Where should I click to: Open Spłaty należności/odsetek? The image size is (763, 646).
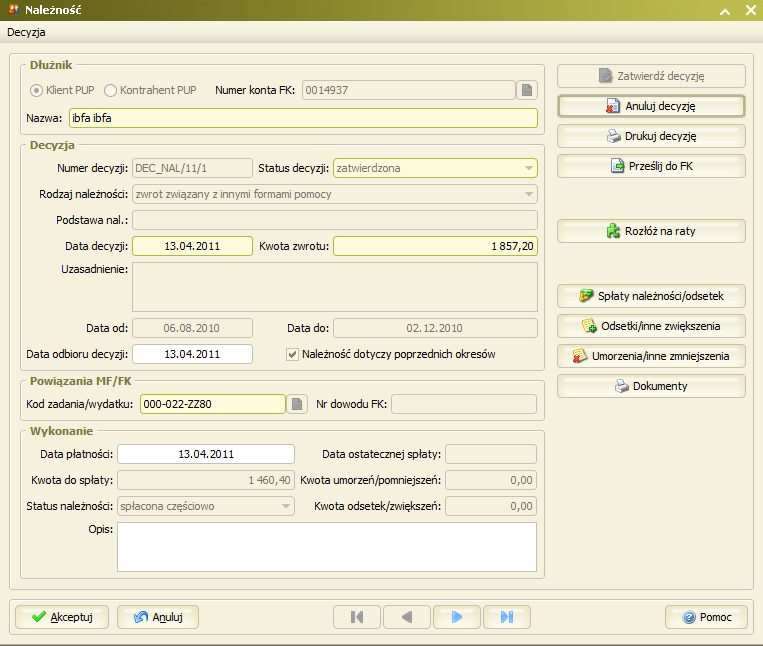[x=651, y=296]
